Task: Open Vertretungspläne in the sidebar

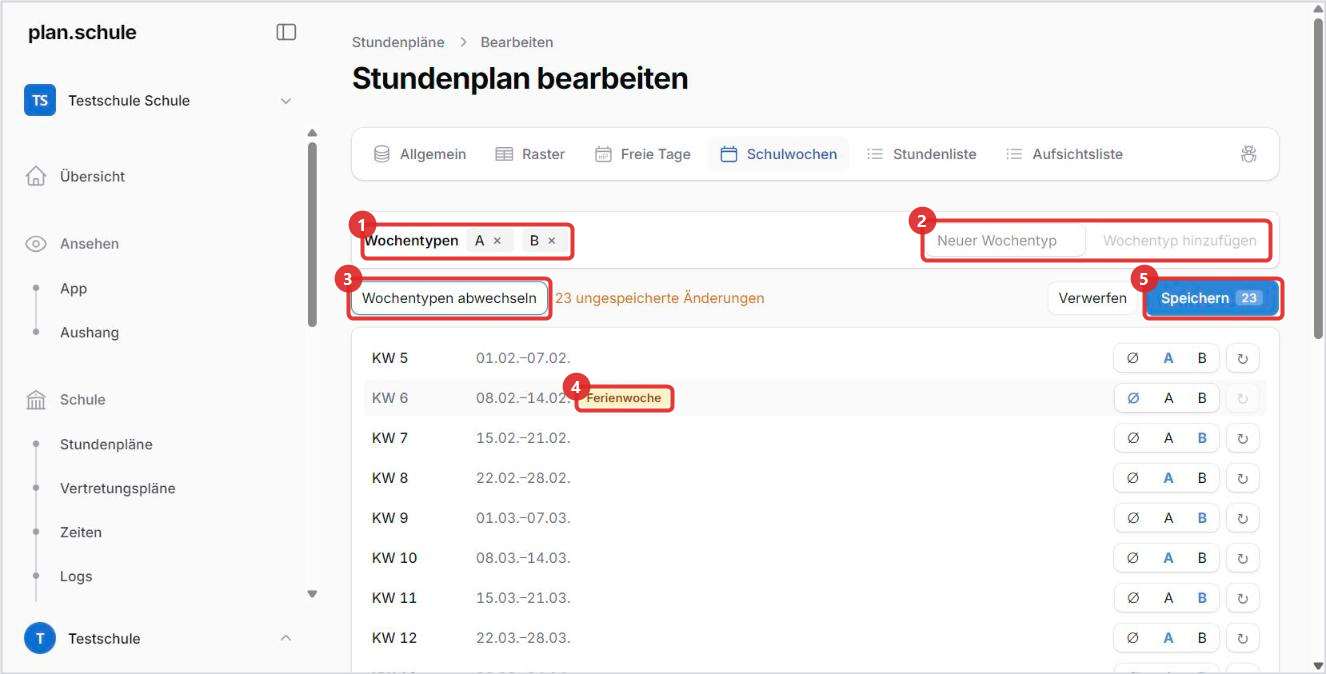Action: click(117, 488)
